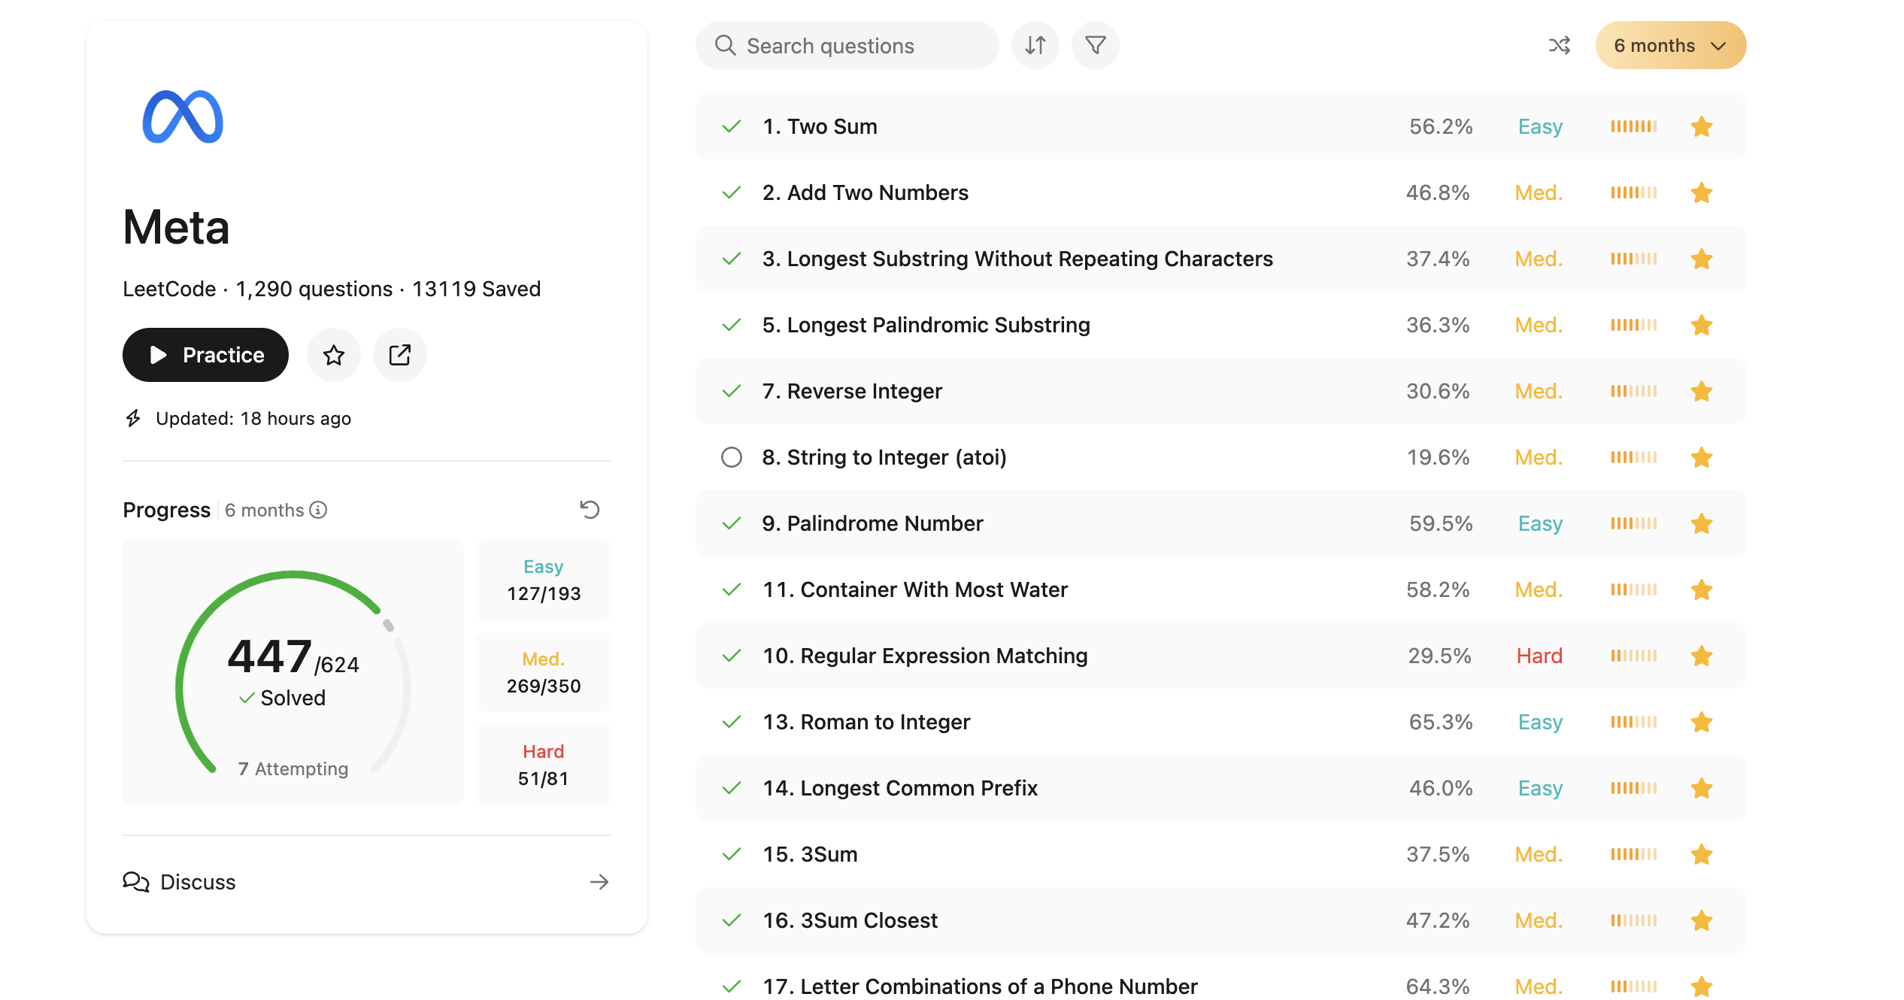The height and width of the screenshot is (1000, 1904).
Task: Open the filter funnel icon
Action: pos(1095,46)
